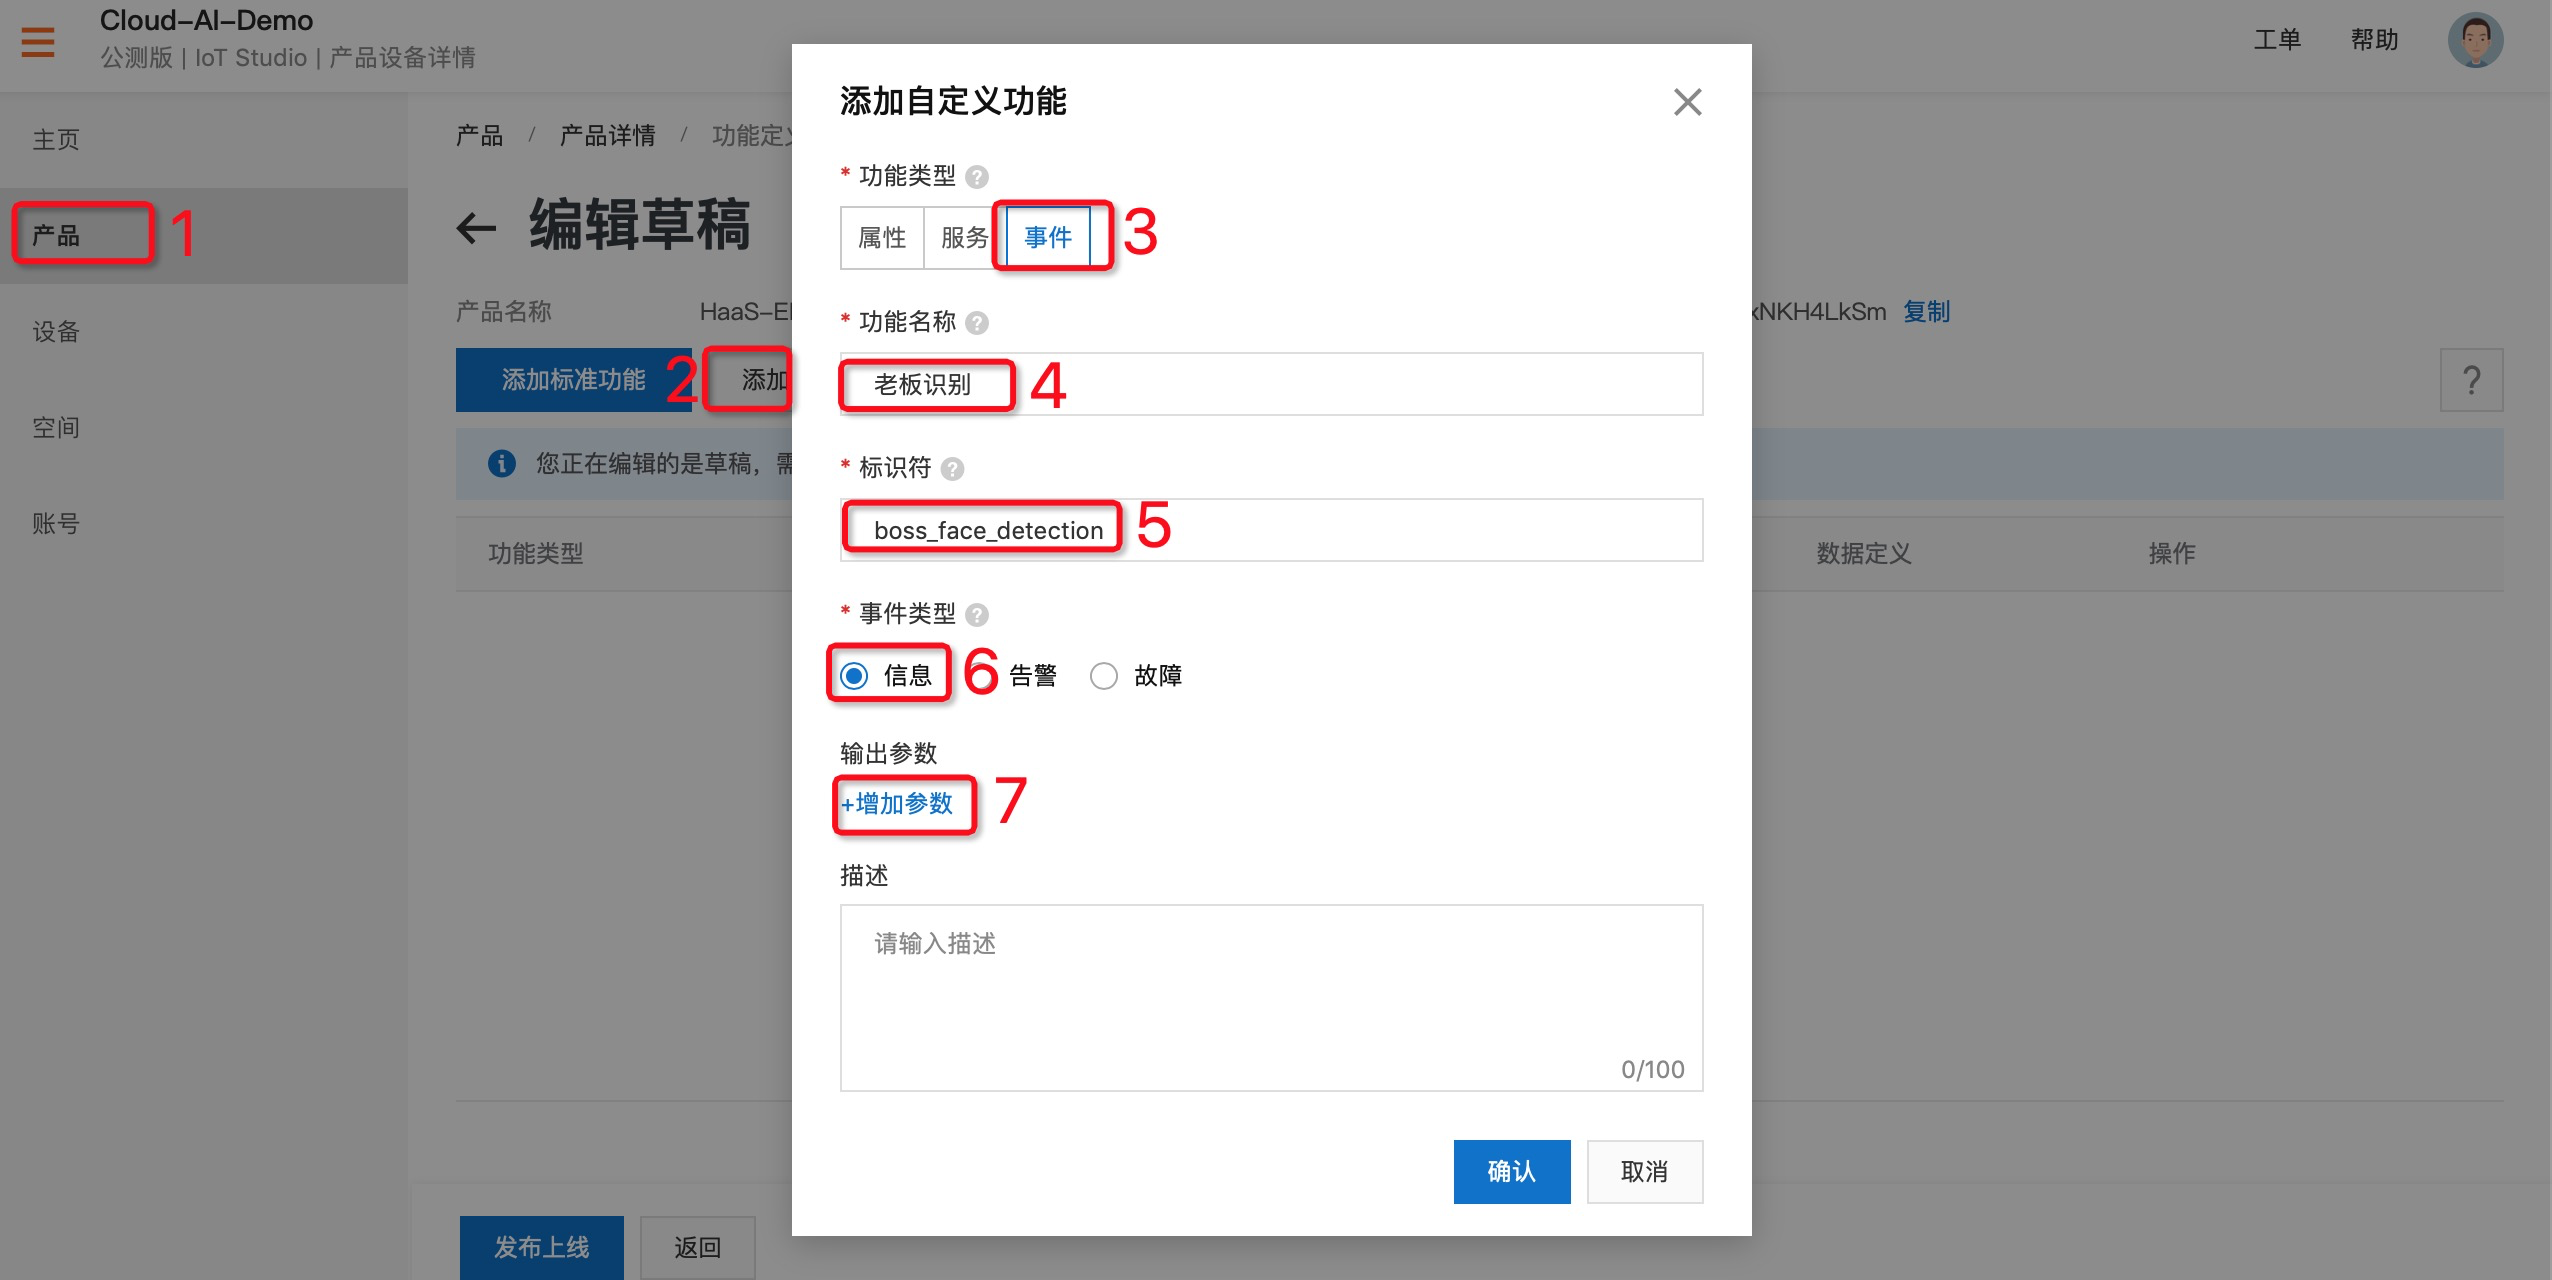This screenshot has height=1280, width=2552.
Task: Open the orange hamburger menu icon
Action: click(x=38, y=42)
